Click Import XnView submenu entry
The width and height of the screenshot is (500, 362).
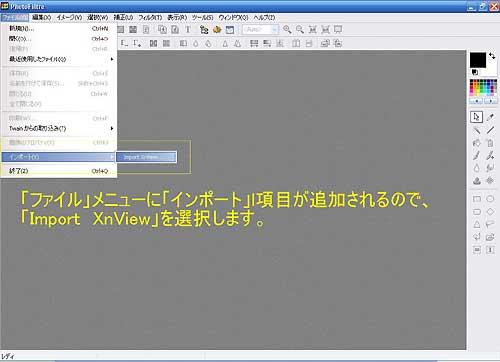click(146, 157)
